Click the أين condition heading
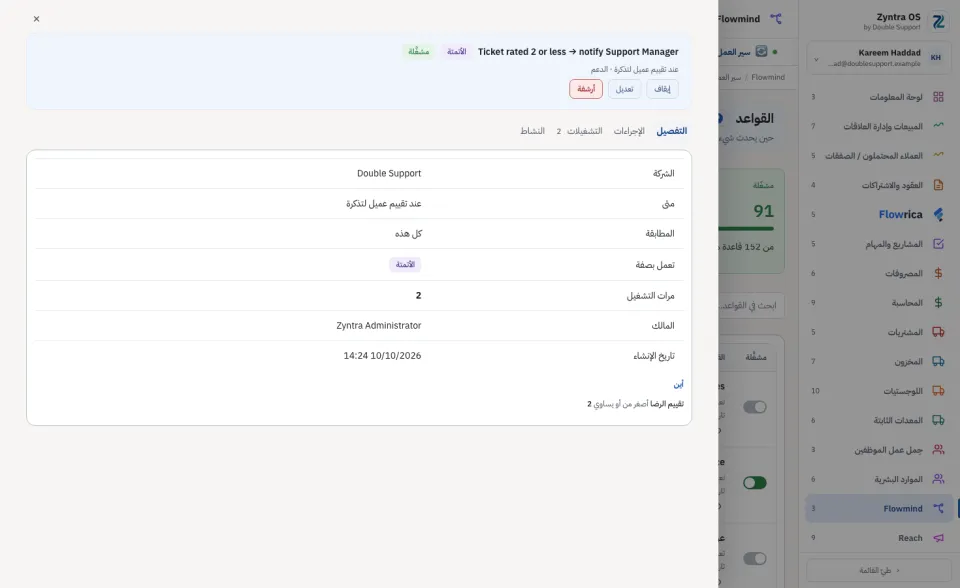The width and height of the screenshot is (960, 588). click(x=678, y=385)
